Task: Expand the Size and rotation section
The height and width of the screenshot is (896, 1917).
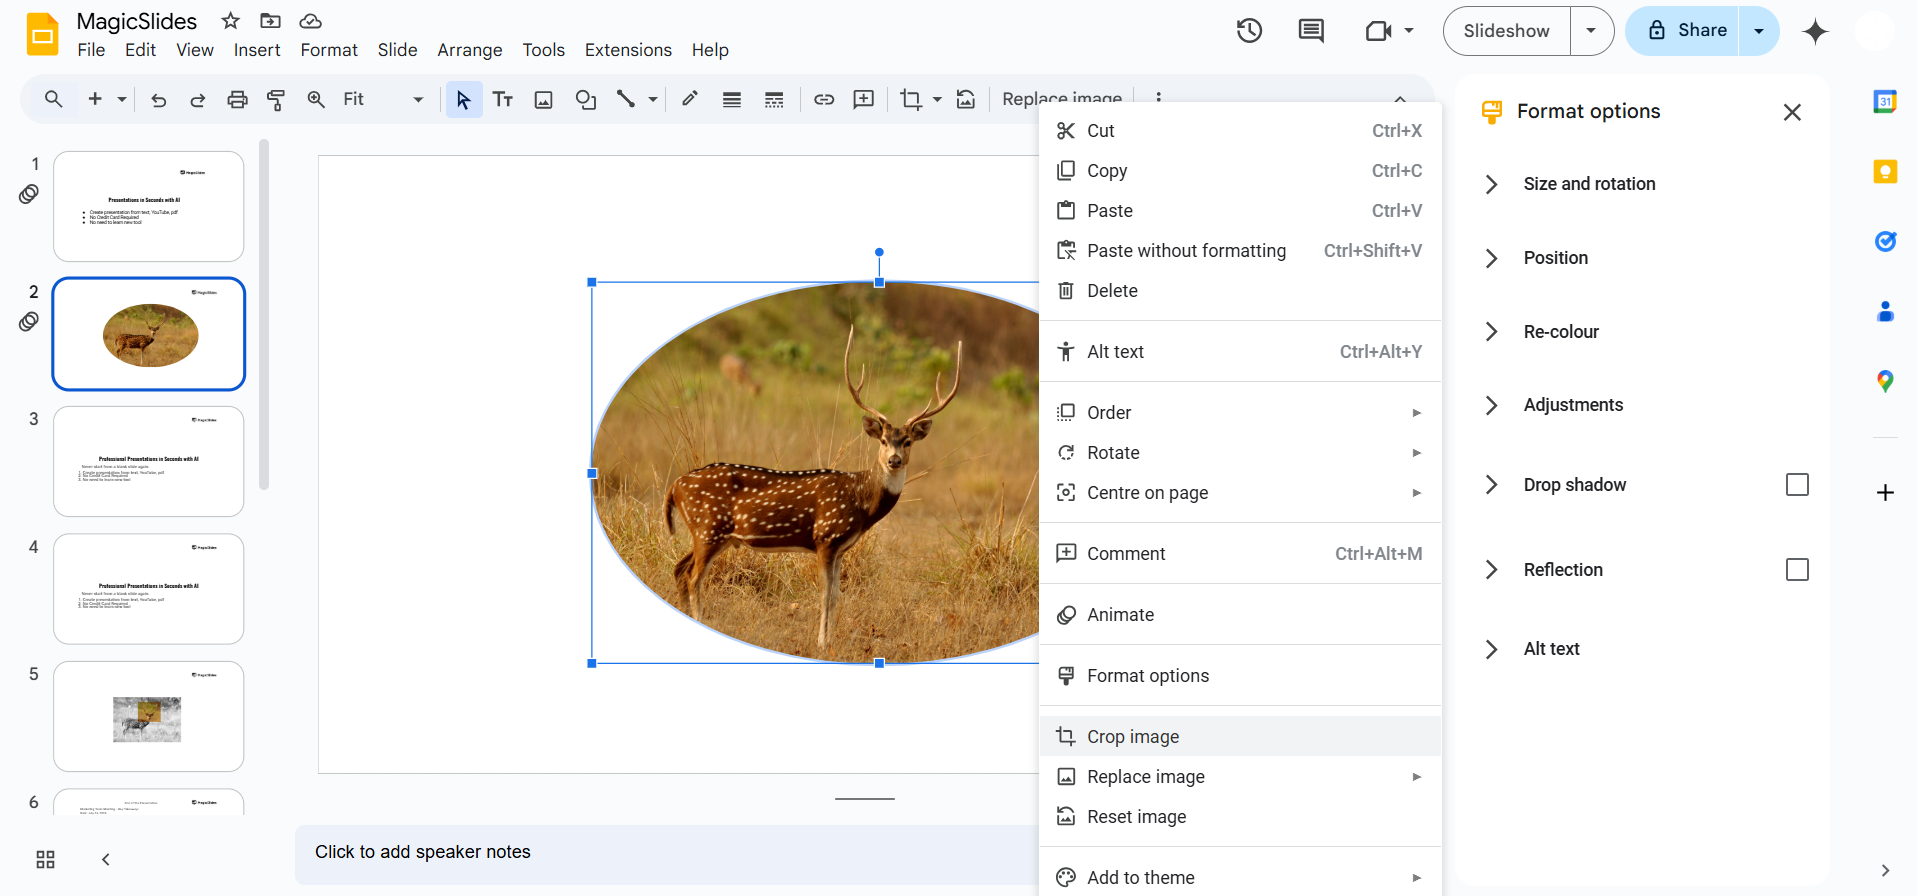Action: point(1589,184)
